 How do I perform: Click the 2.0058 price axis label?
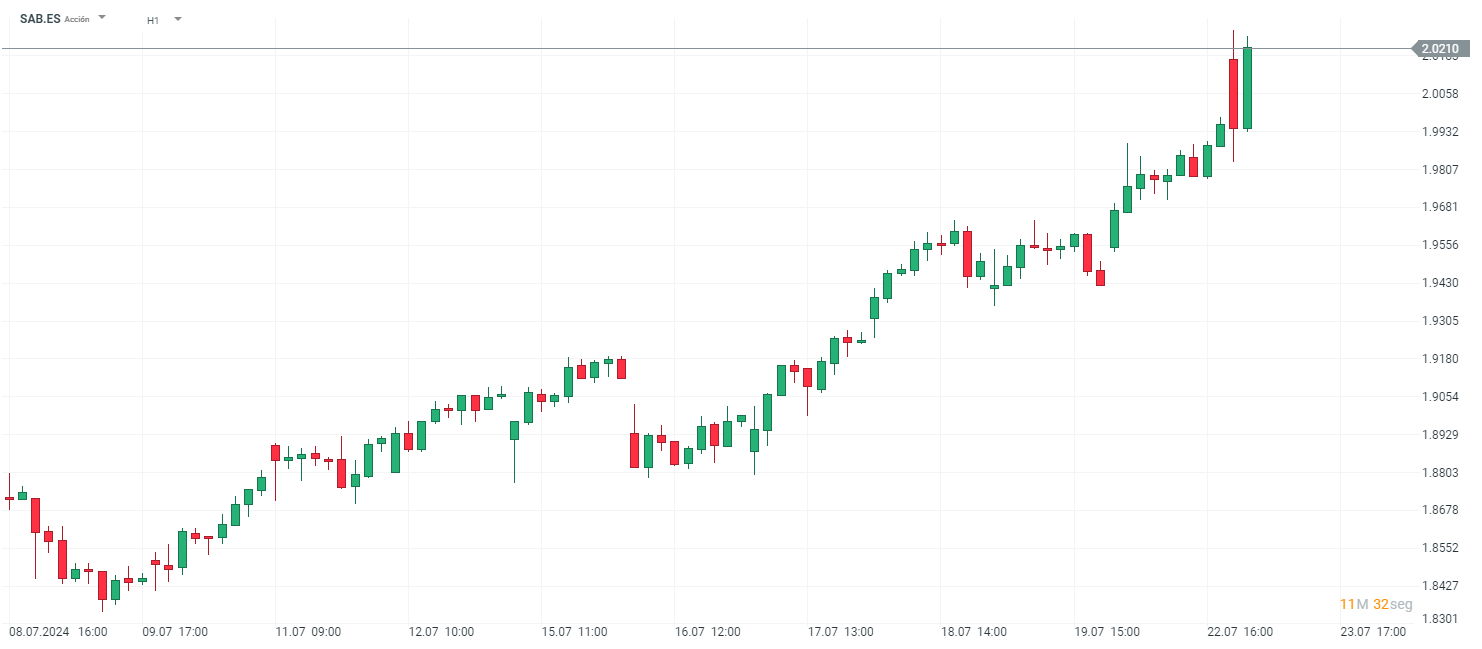click(x=1439, y=94)
